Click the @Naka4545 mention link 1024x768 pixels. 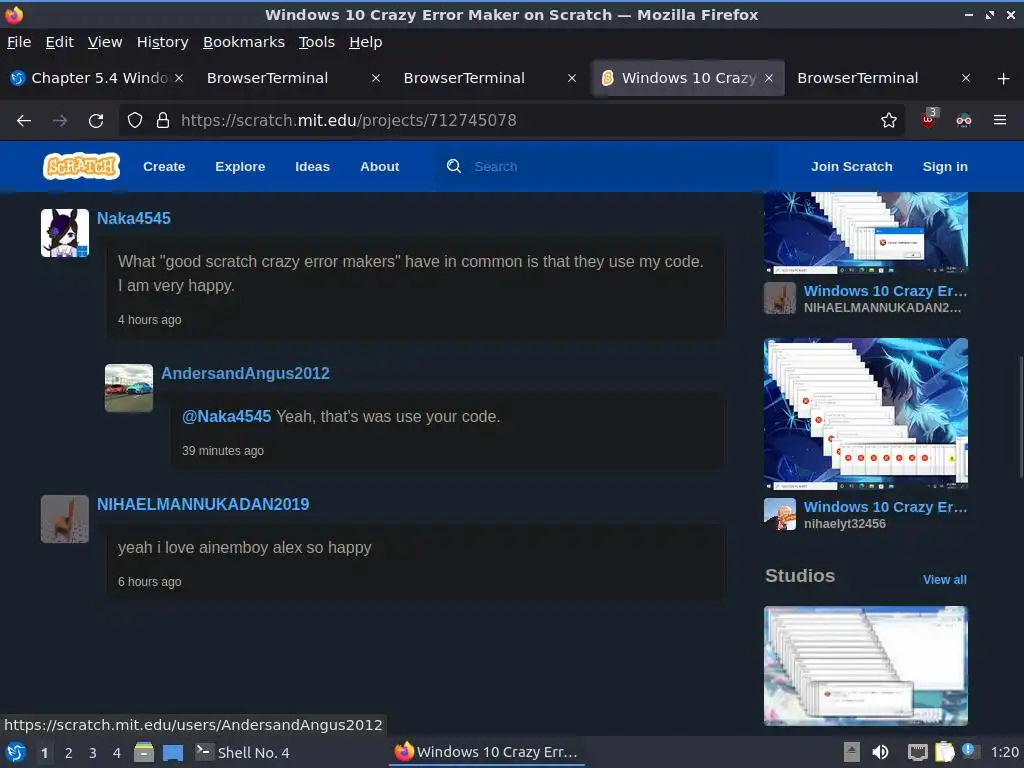click(x=226, y=417)
